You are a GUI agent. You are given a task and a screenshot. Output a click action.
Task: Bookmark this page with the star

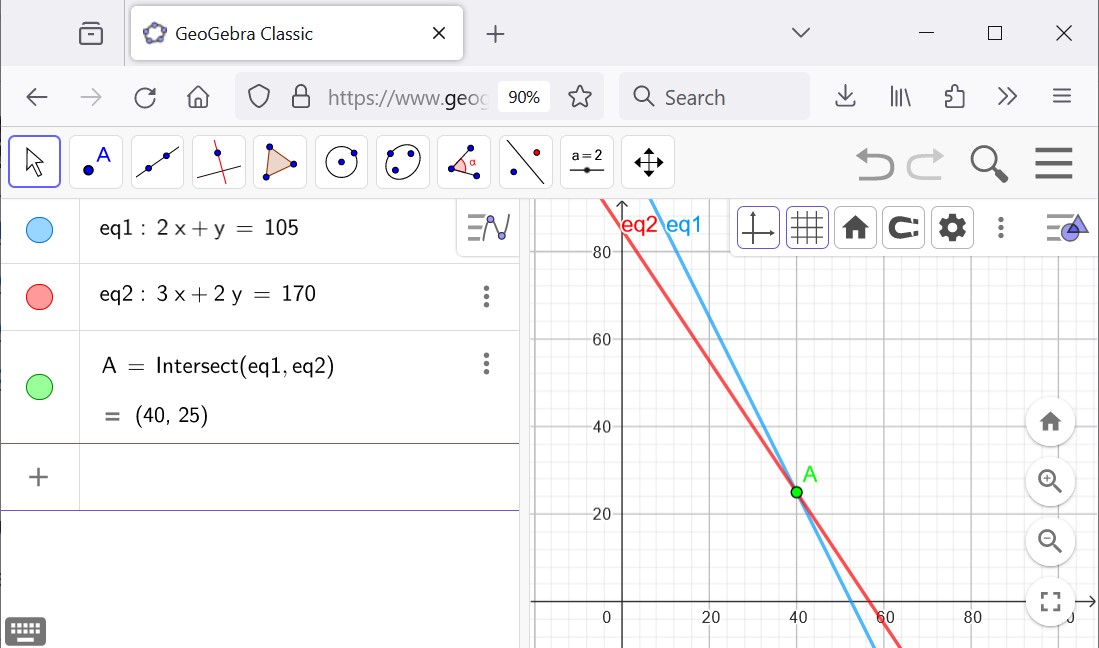click(580, 97)
